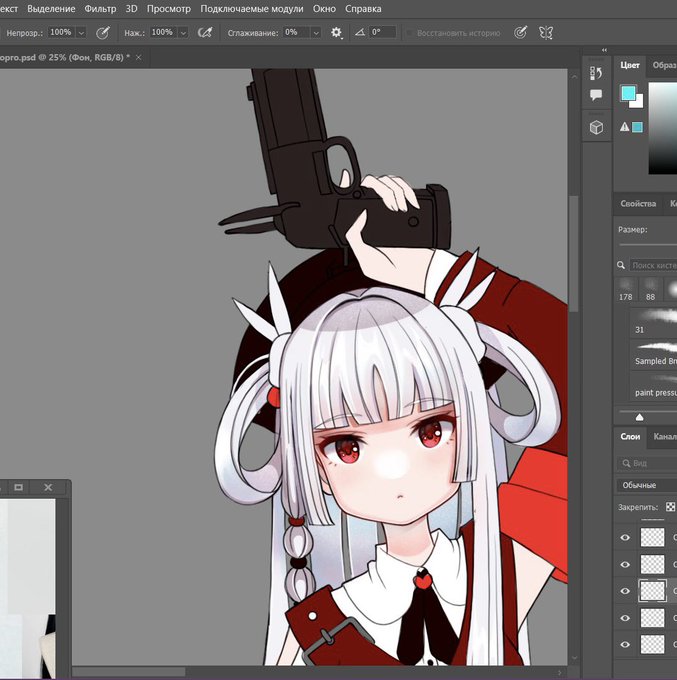Image resolution: width=677 pixels, height=680 pixels.
Task: Maximize the small floating window
Action: coord(19,487)
